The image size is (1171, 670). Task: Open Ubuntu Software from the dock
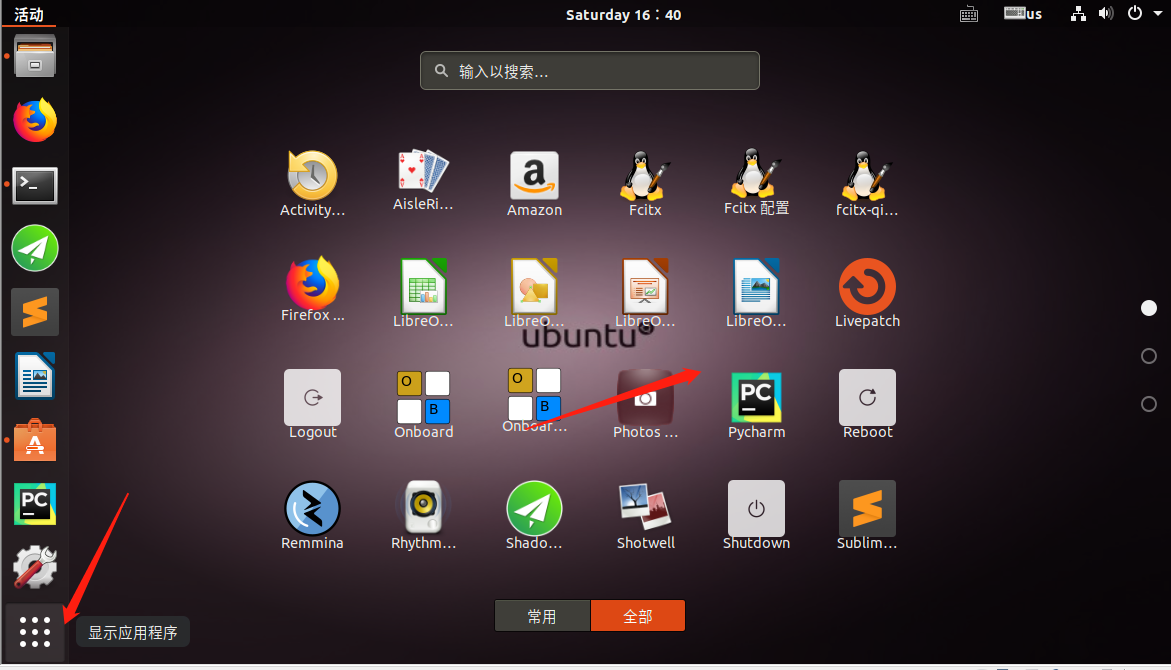click(x=34, y=440)
